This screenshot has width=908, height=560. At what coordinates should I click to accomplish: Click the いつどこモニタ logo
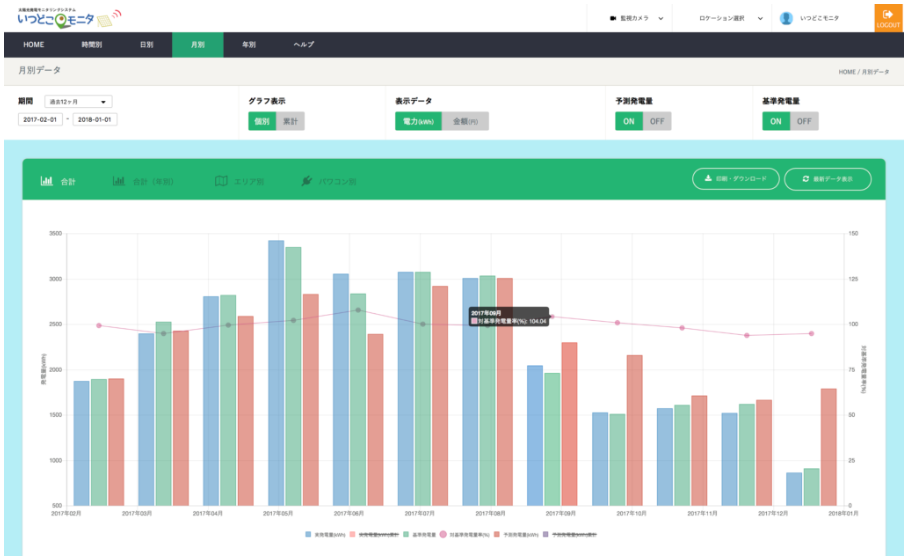tap(69, 18)
